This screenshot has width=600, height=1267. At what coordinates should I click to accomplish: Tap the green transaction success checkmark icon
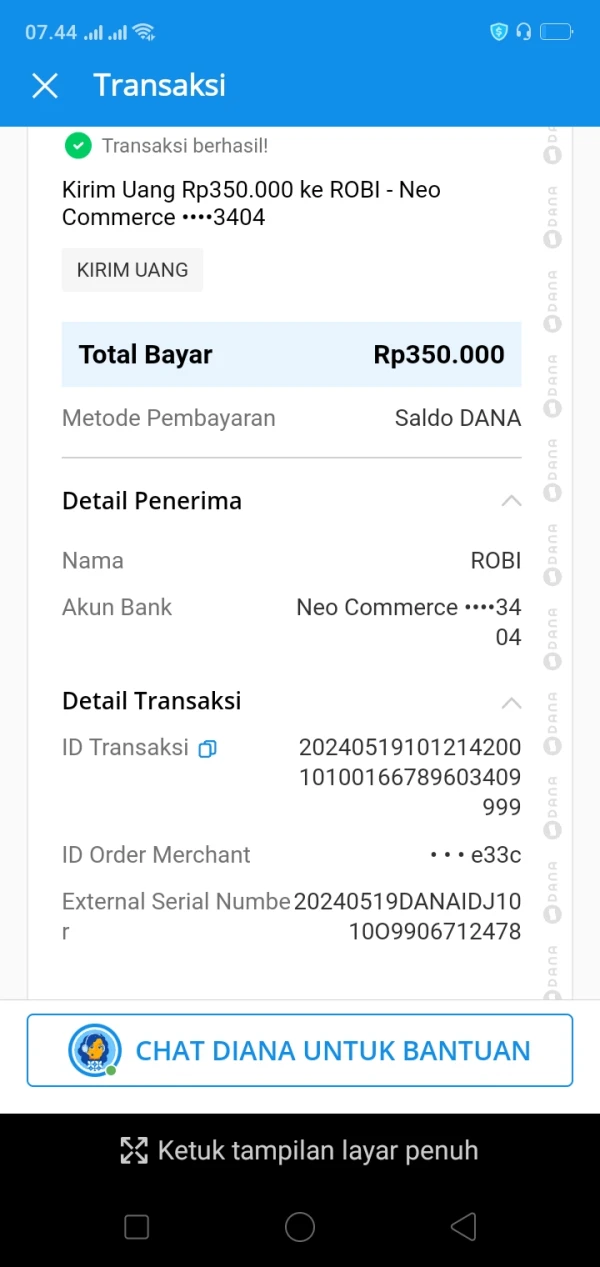(x=77, y=146)
